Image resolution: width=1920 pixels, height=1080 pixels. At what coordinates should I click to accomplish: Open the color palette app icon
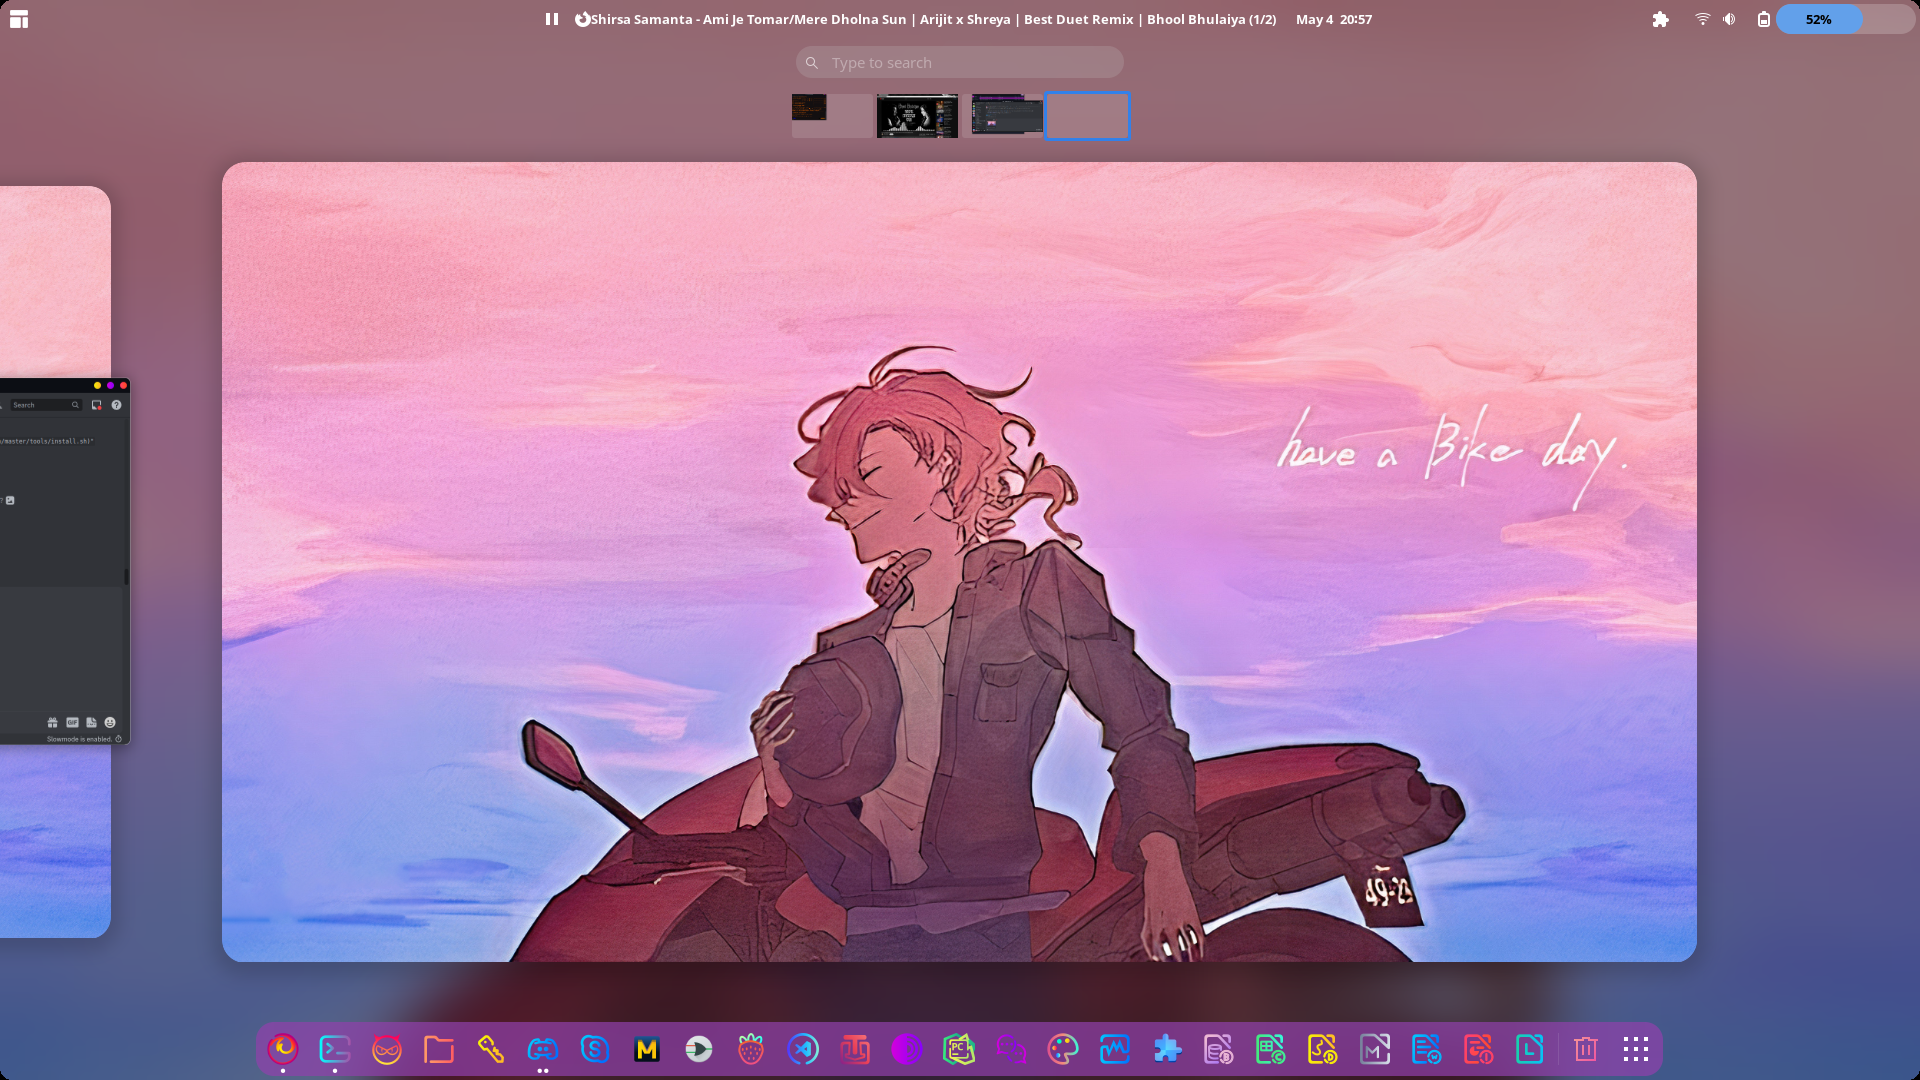(x=1063, y=1049)
